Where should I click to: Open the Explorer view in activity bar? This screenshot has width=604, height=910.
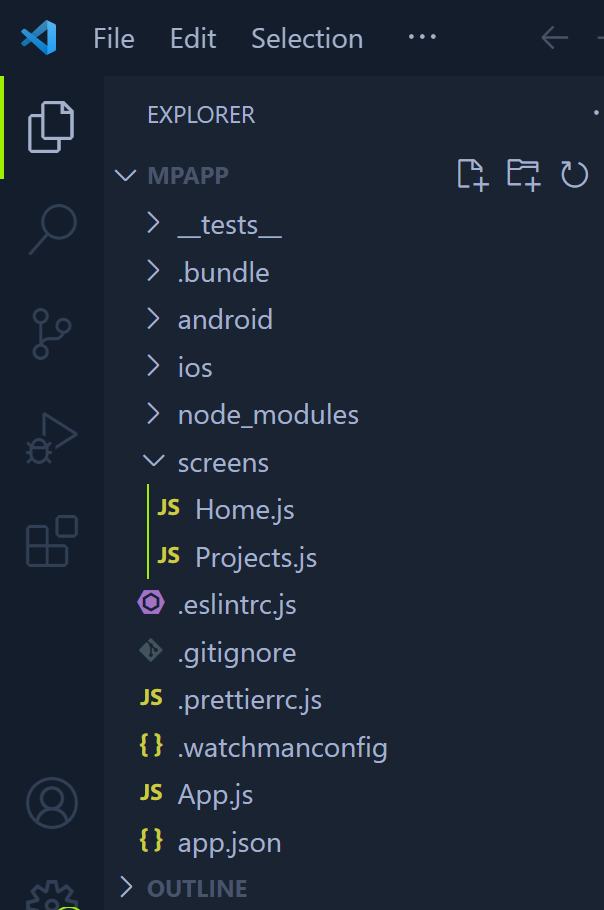tap(51, 127)
